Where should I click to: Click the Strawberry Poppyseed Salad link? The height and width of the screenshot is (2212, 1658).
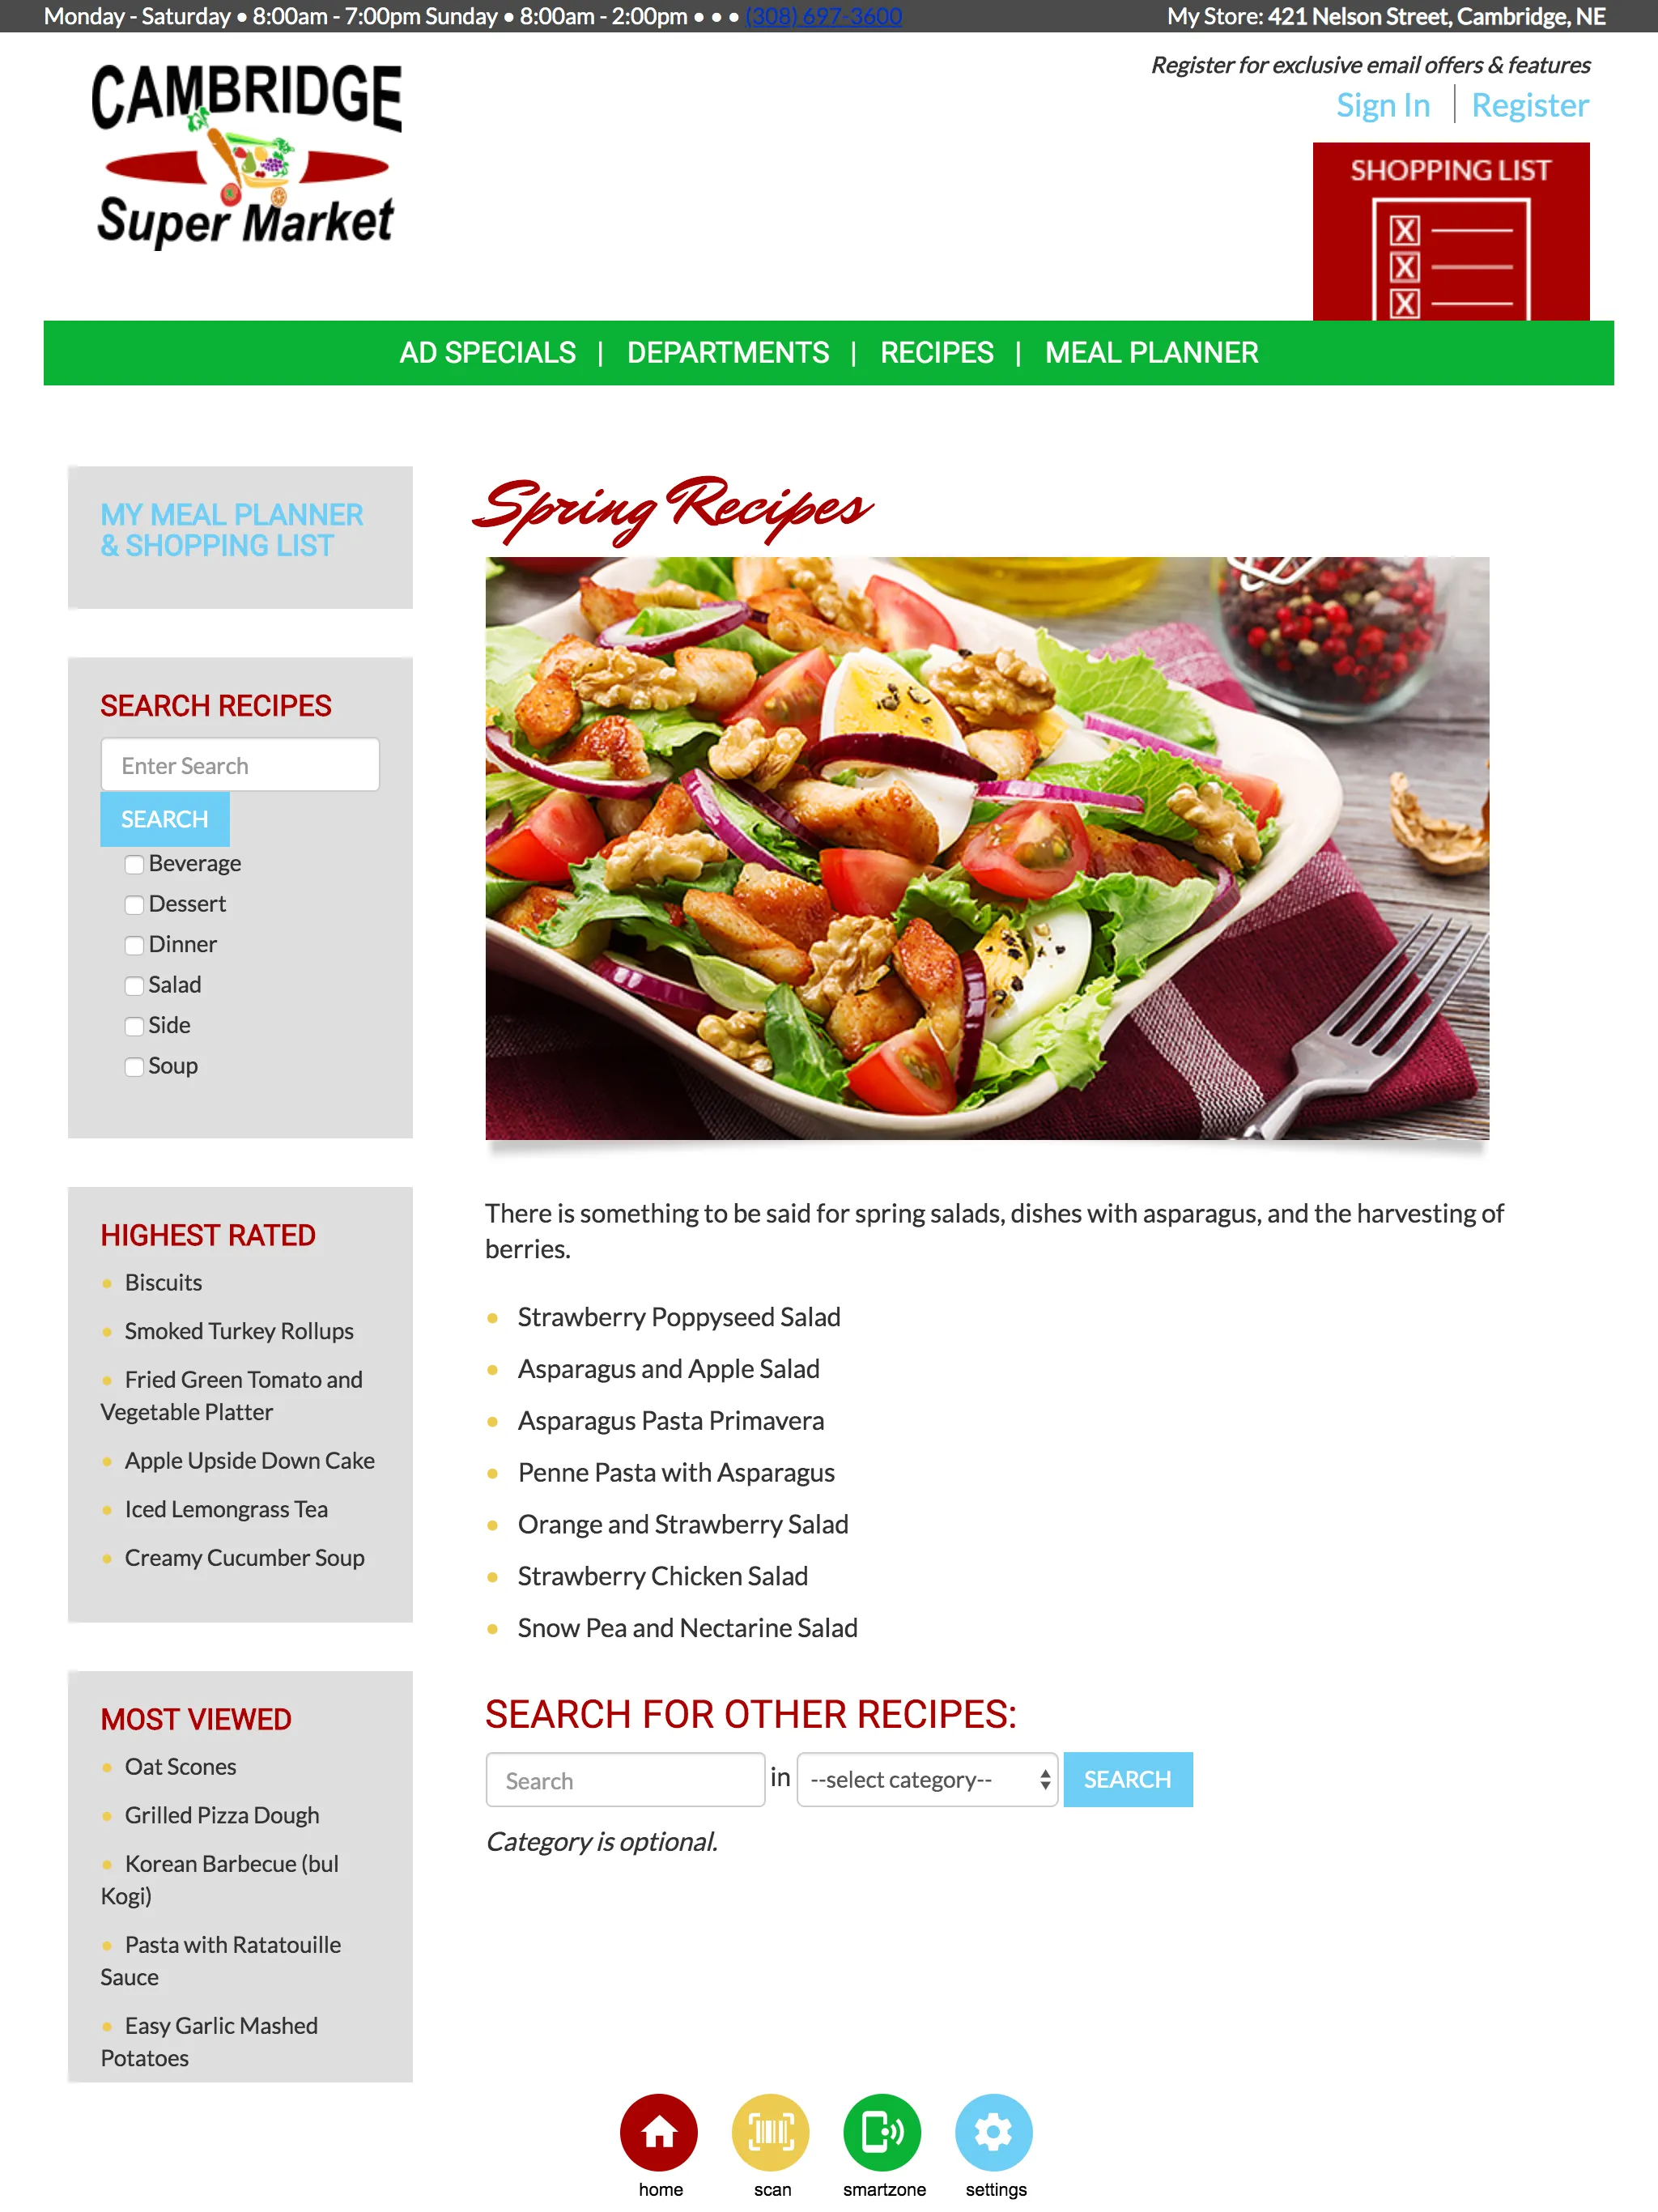pyautogui.click(x=678, y=1315)
